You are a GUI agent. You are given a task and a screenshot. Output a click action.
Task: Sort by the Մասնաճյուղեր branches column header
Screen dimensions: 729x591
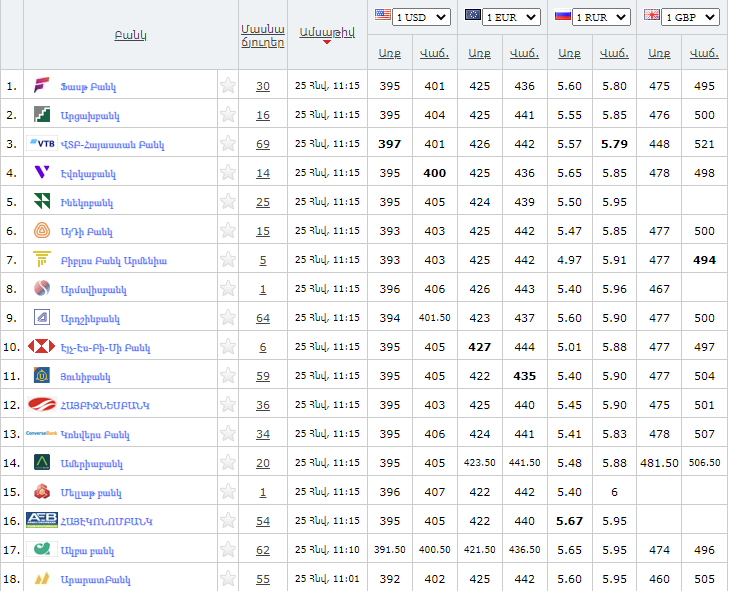tap(262, 35)
